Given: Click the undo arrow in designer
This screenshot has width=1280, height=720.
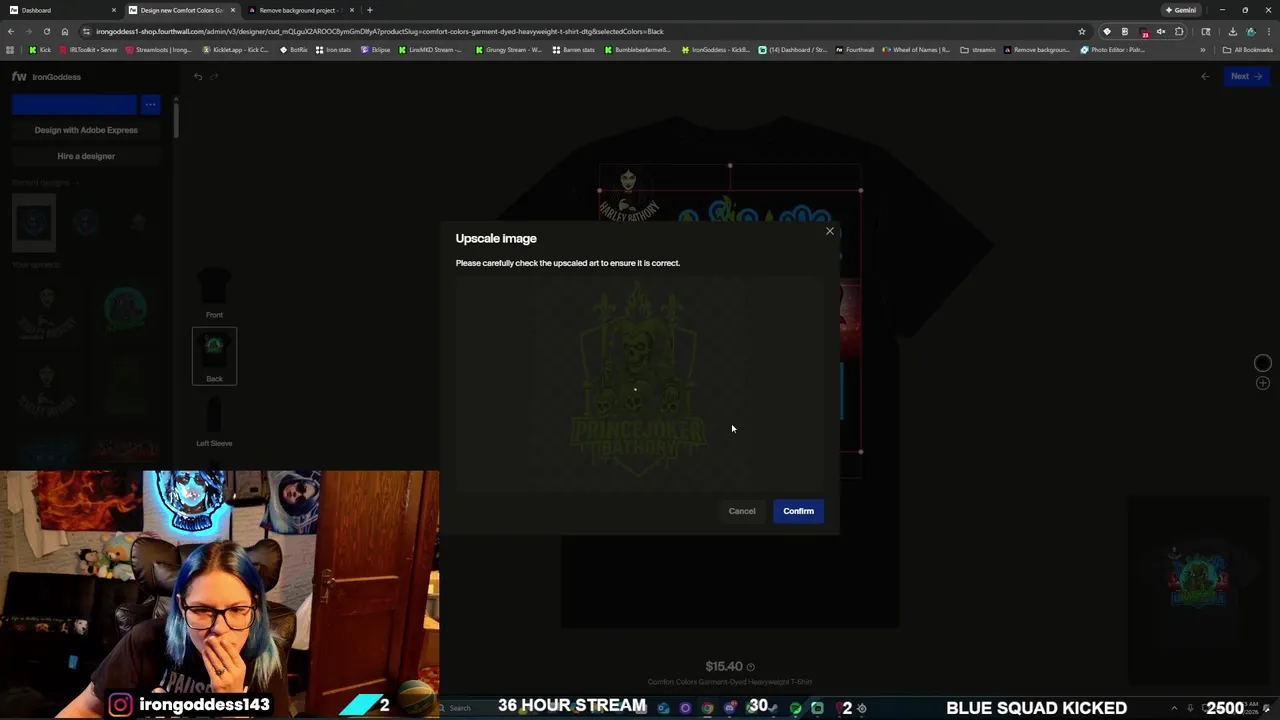Looking at the screenshot, I should tap(198, 76).
